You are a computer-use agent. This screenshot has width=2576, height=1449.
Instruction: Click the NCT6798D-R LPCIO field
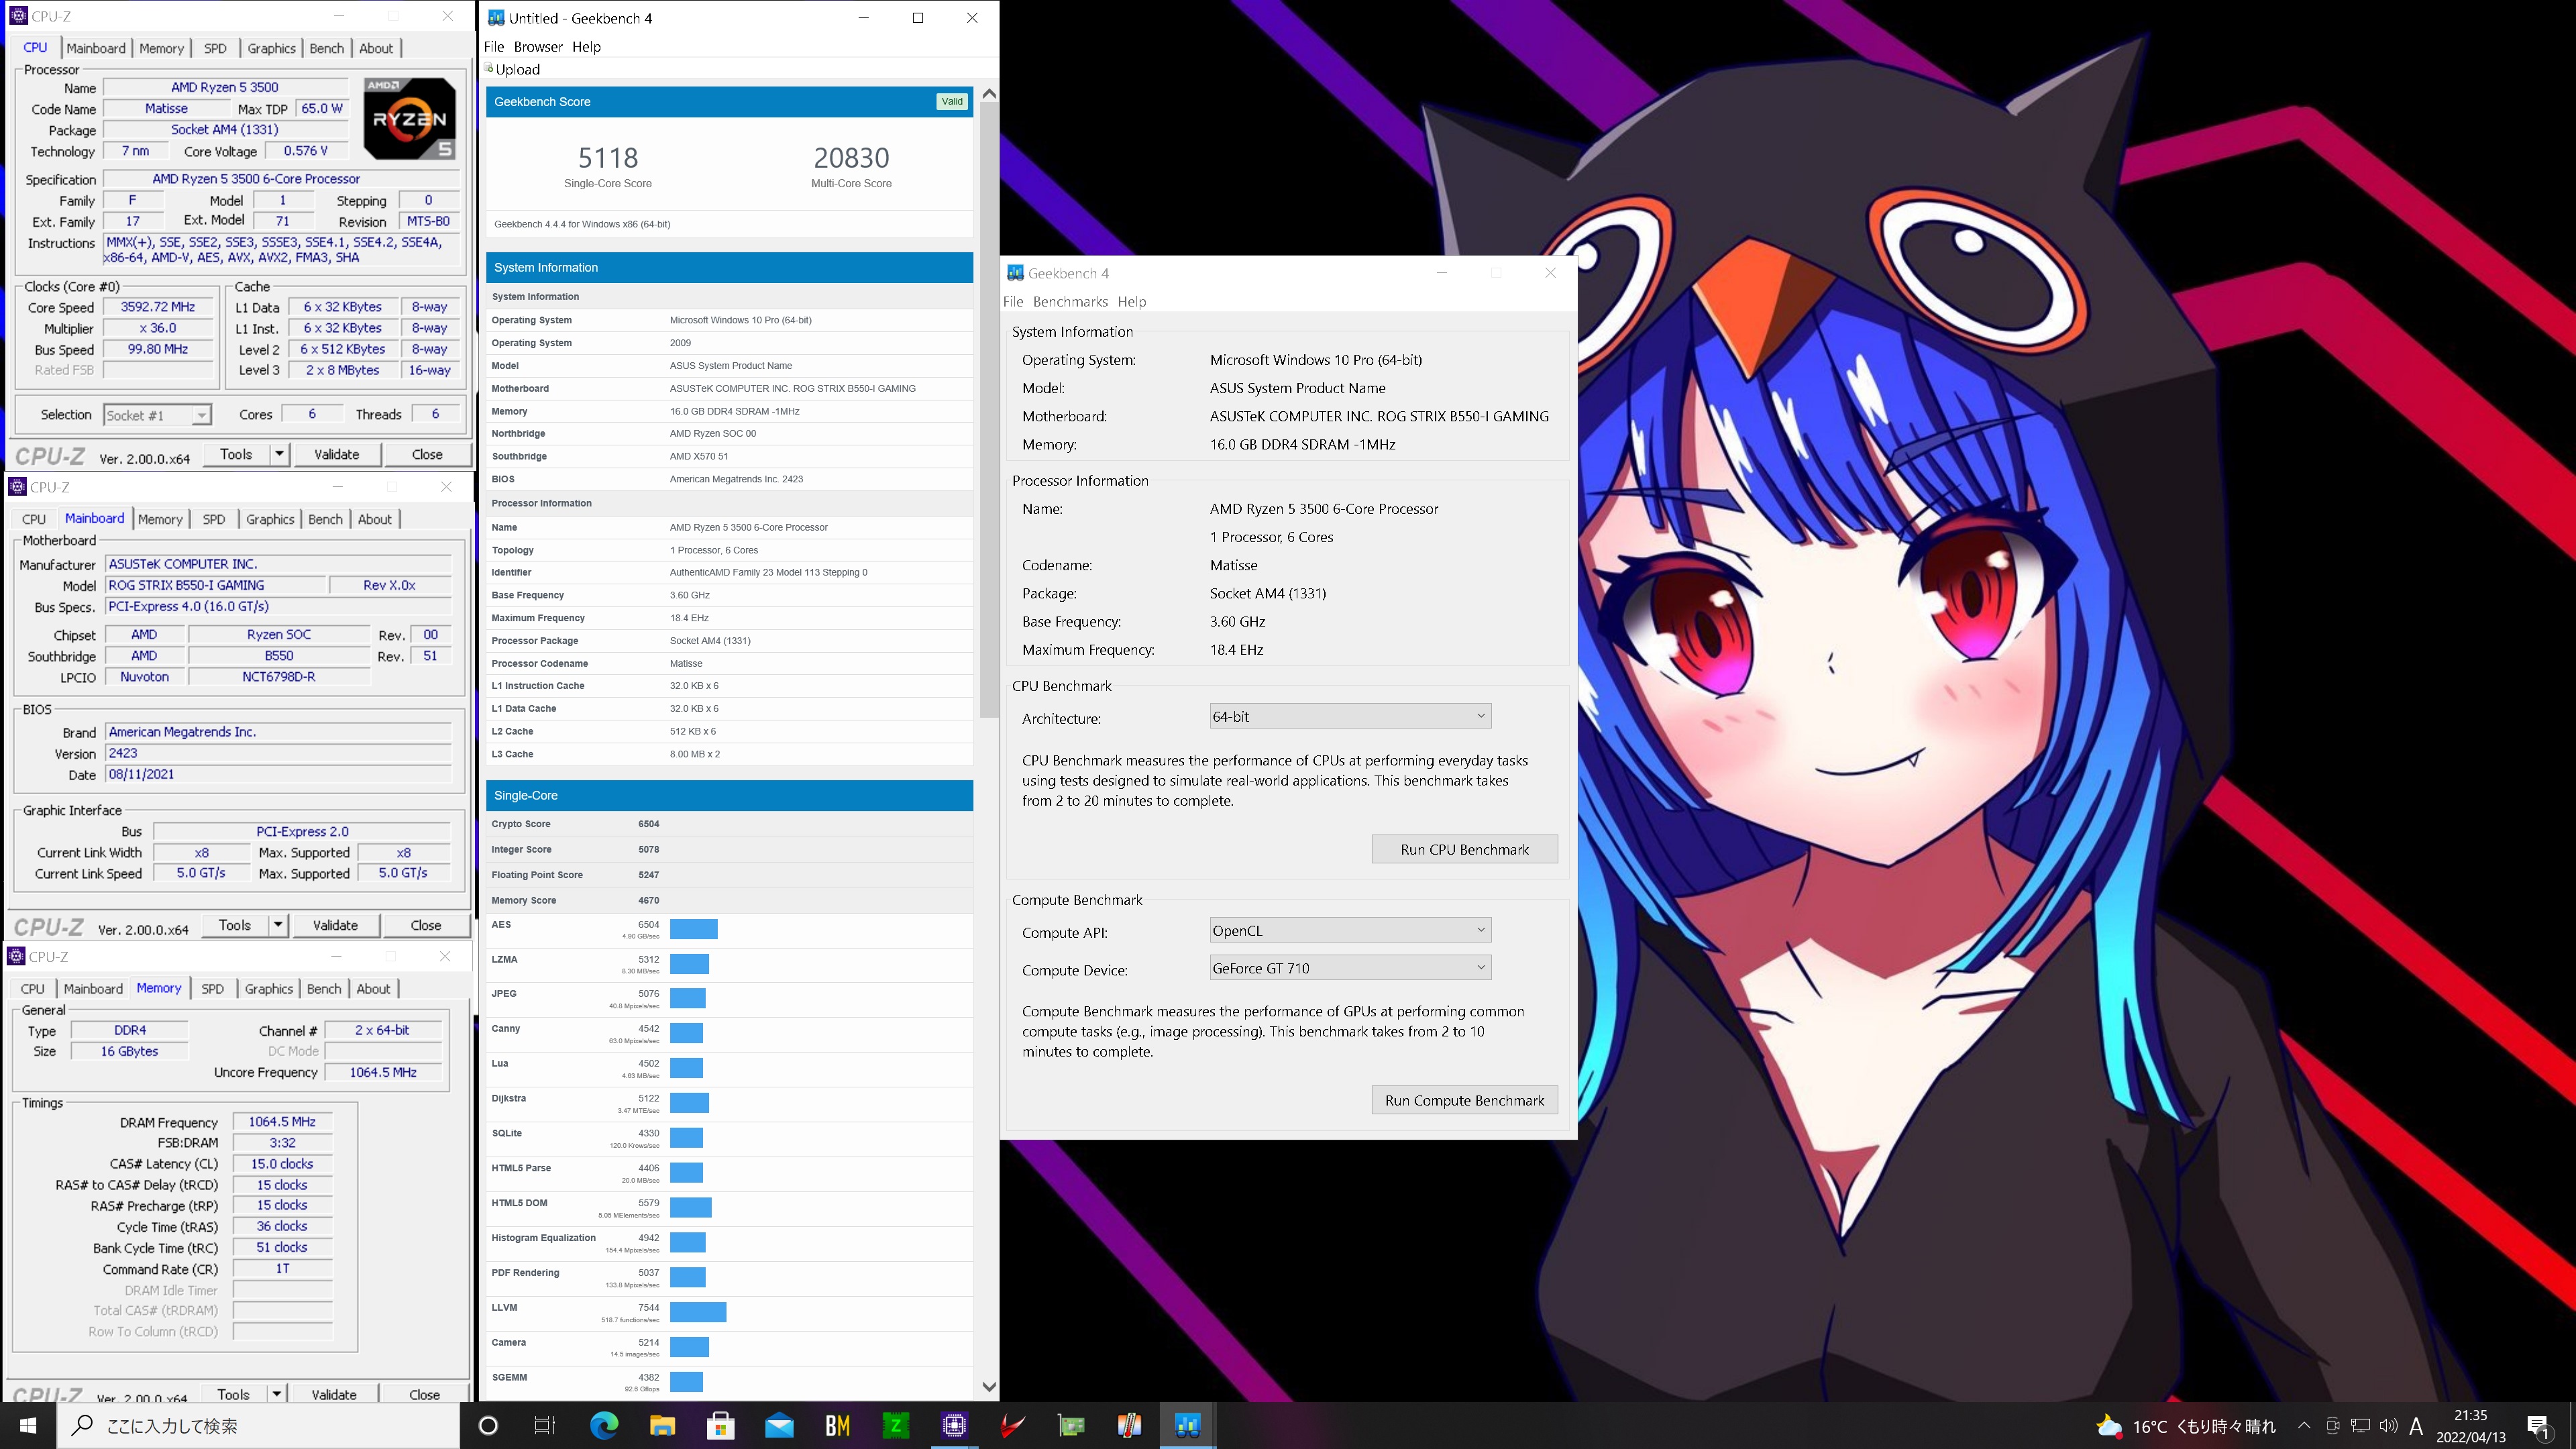tap(279, 677)
